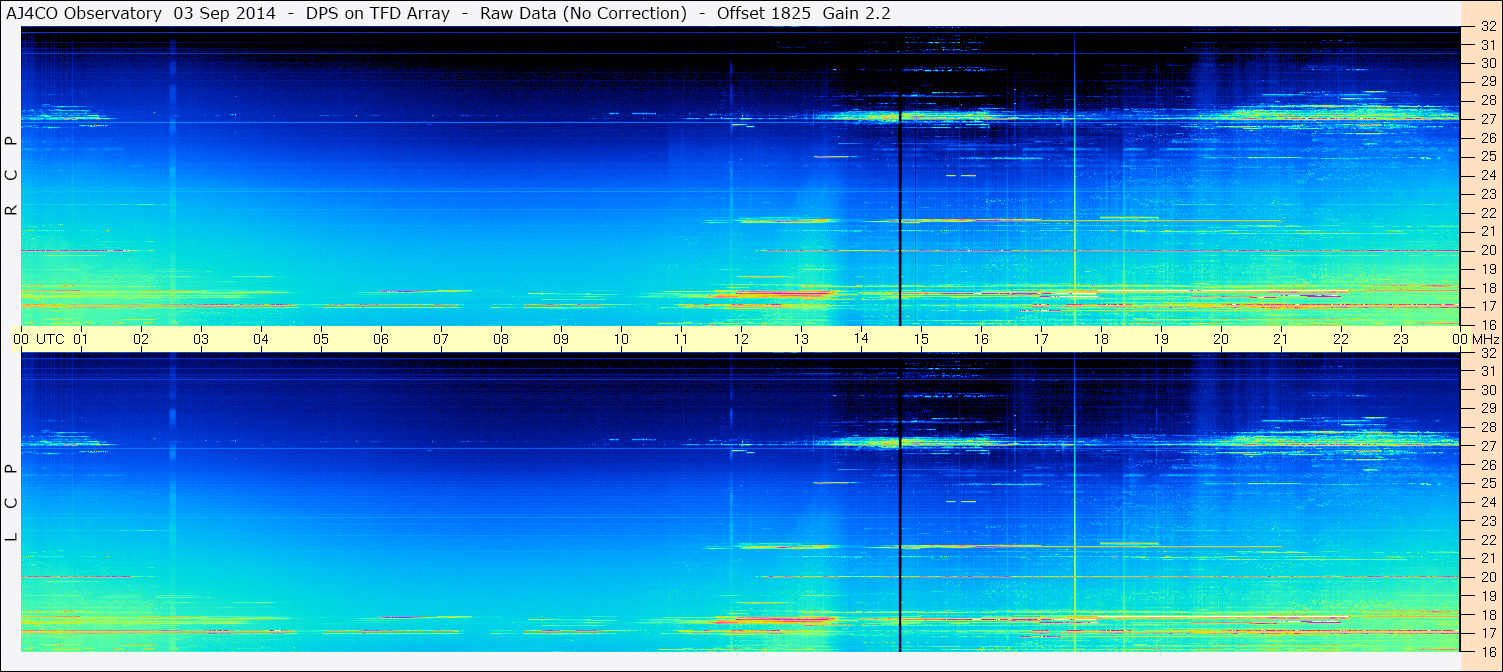Select the '18' UTC hour label on time axis

1101,340
